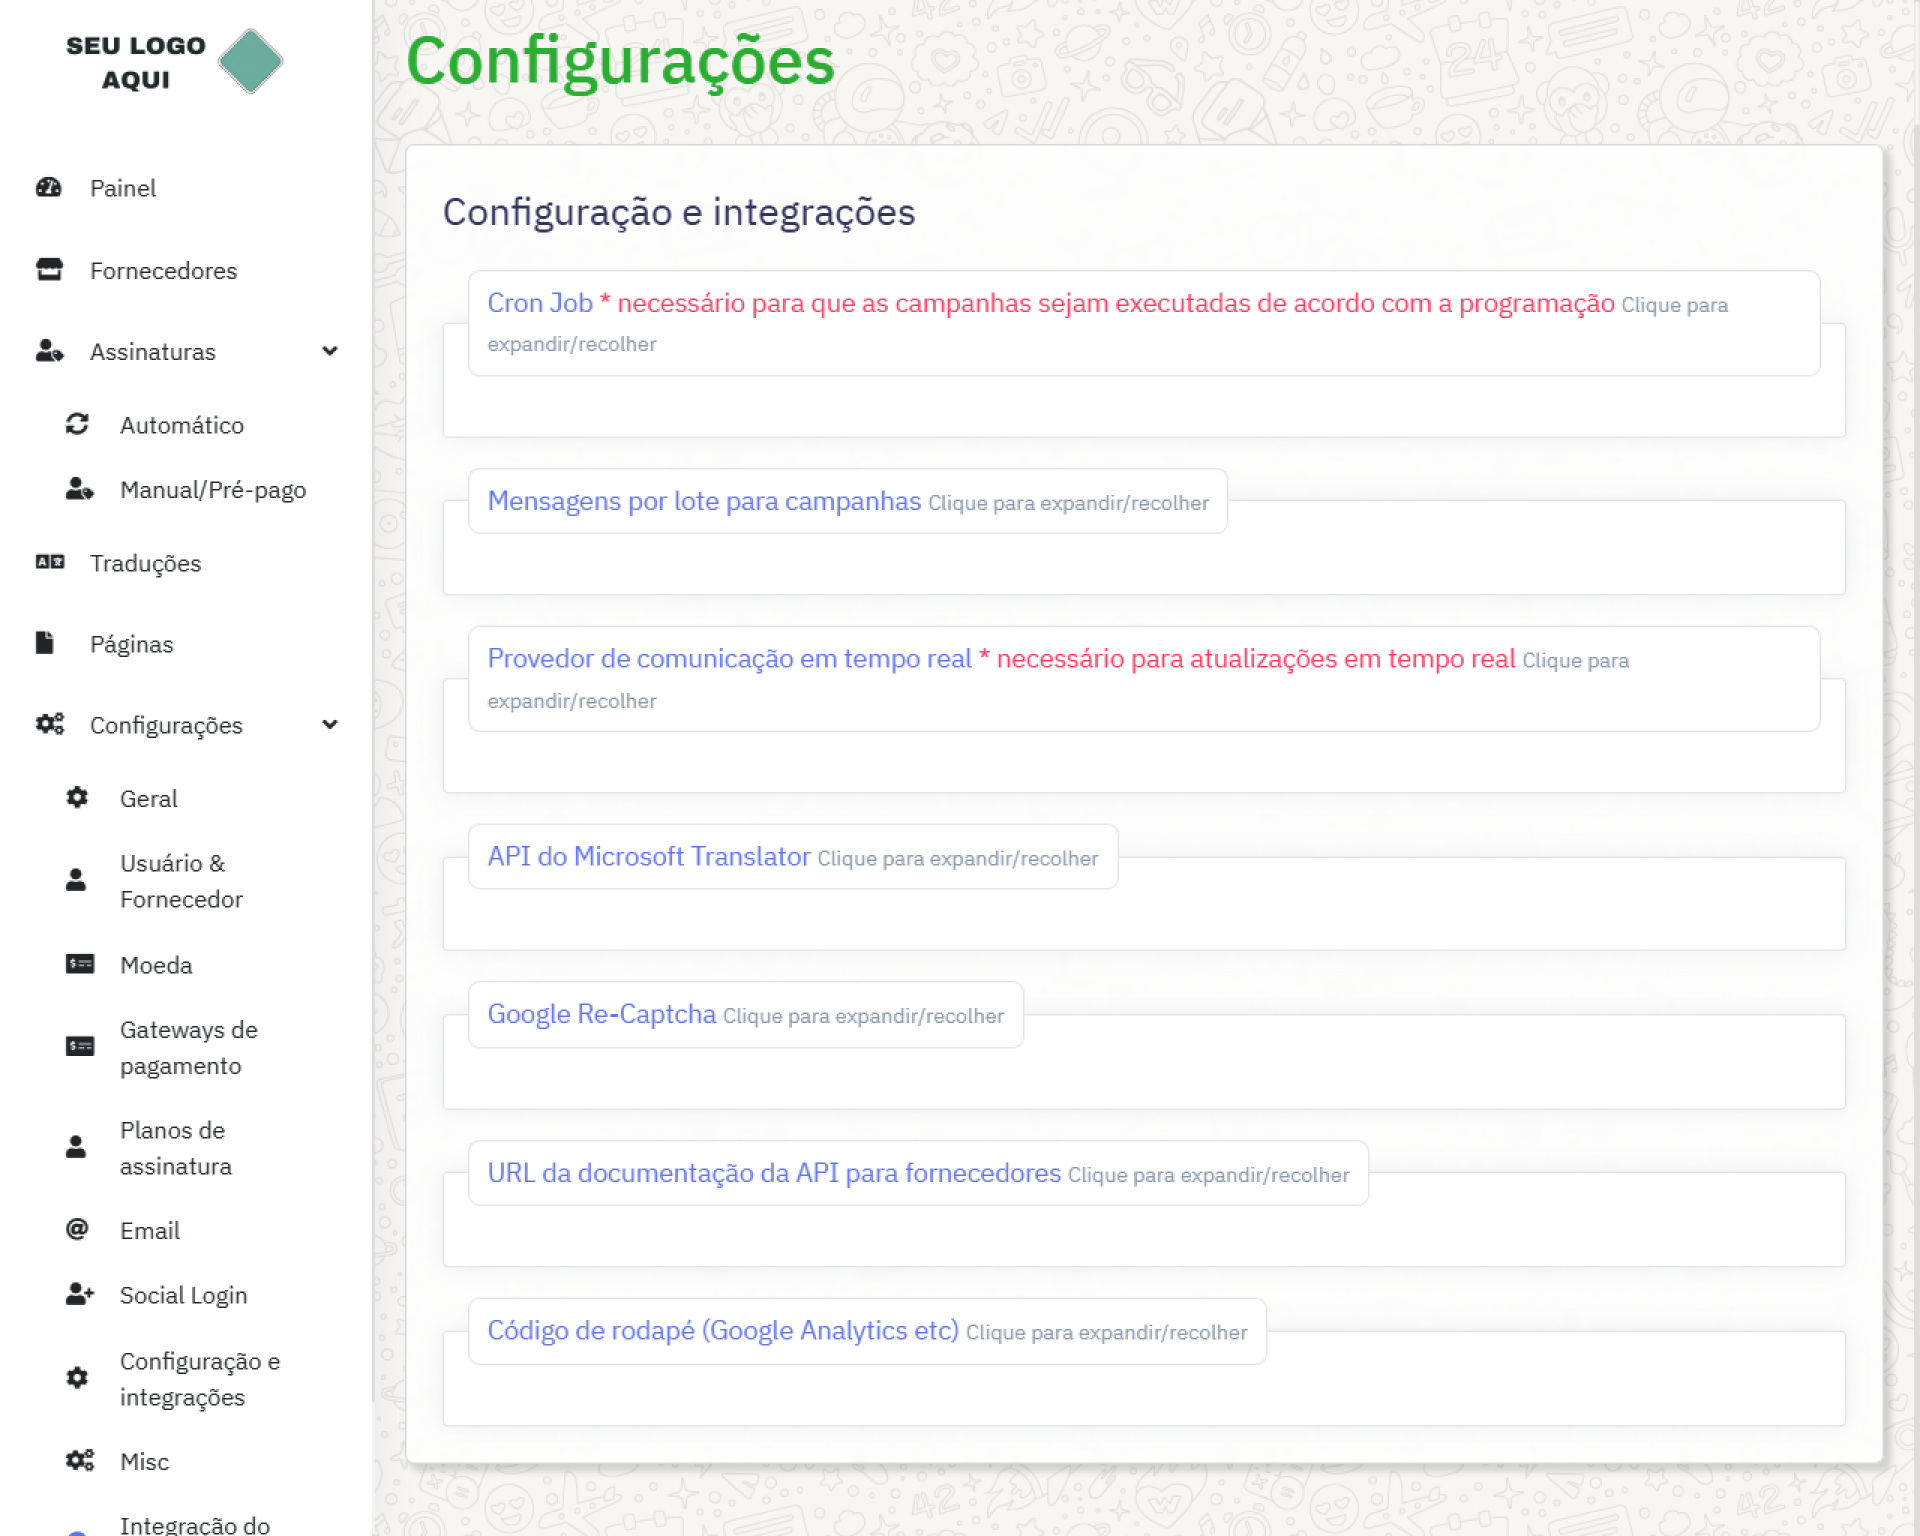Open Manual/Pré-pago subscriptions item
Viewport: 1920px width, 1536px height.
[x=212, y=490]
